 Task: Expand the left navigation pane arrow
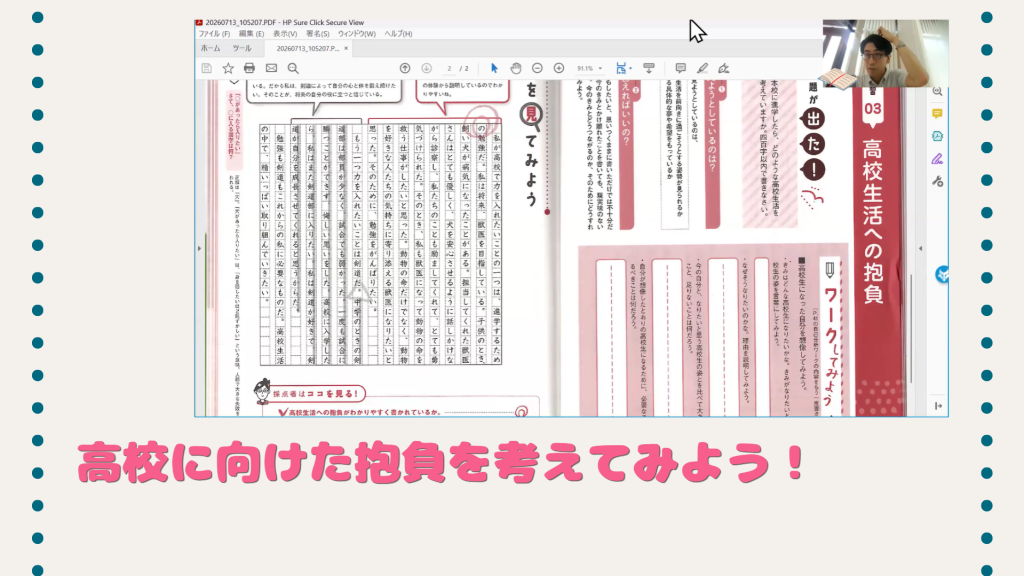click(199, 248)
